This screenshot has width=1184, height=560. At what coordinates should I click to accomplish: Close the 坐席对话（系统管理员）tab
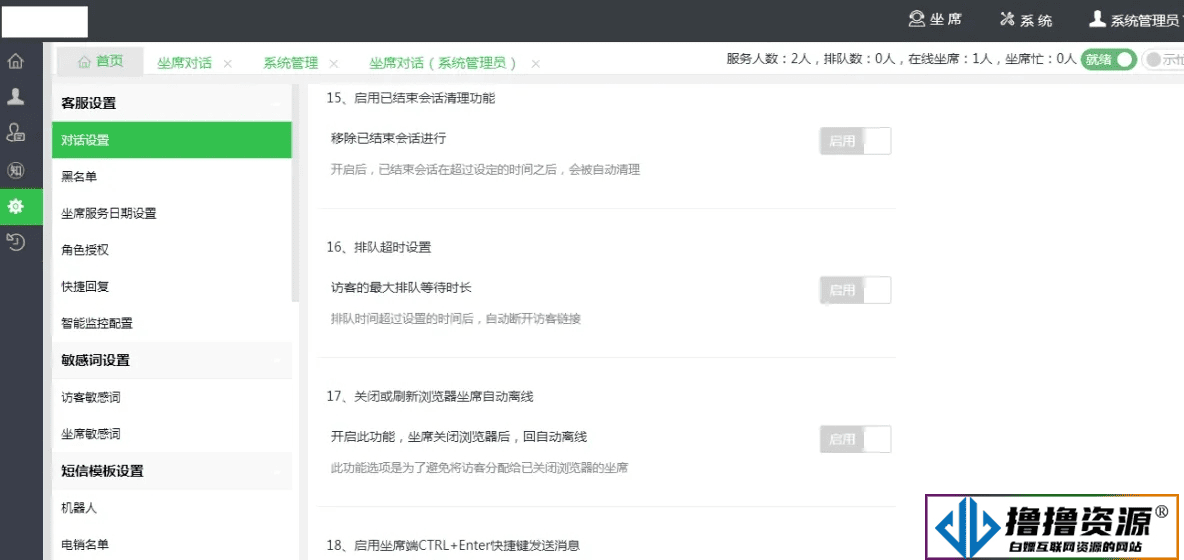click(535, 63)
